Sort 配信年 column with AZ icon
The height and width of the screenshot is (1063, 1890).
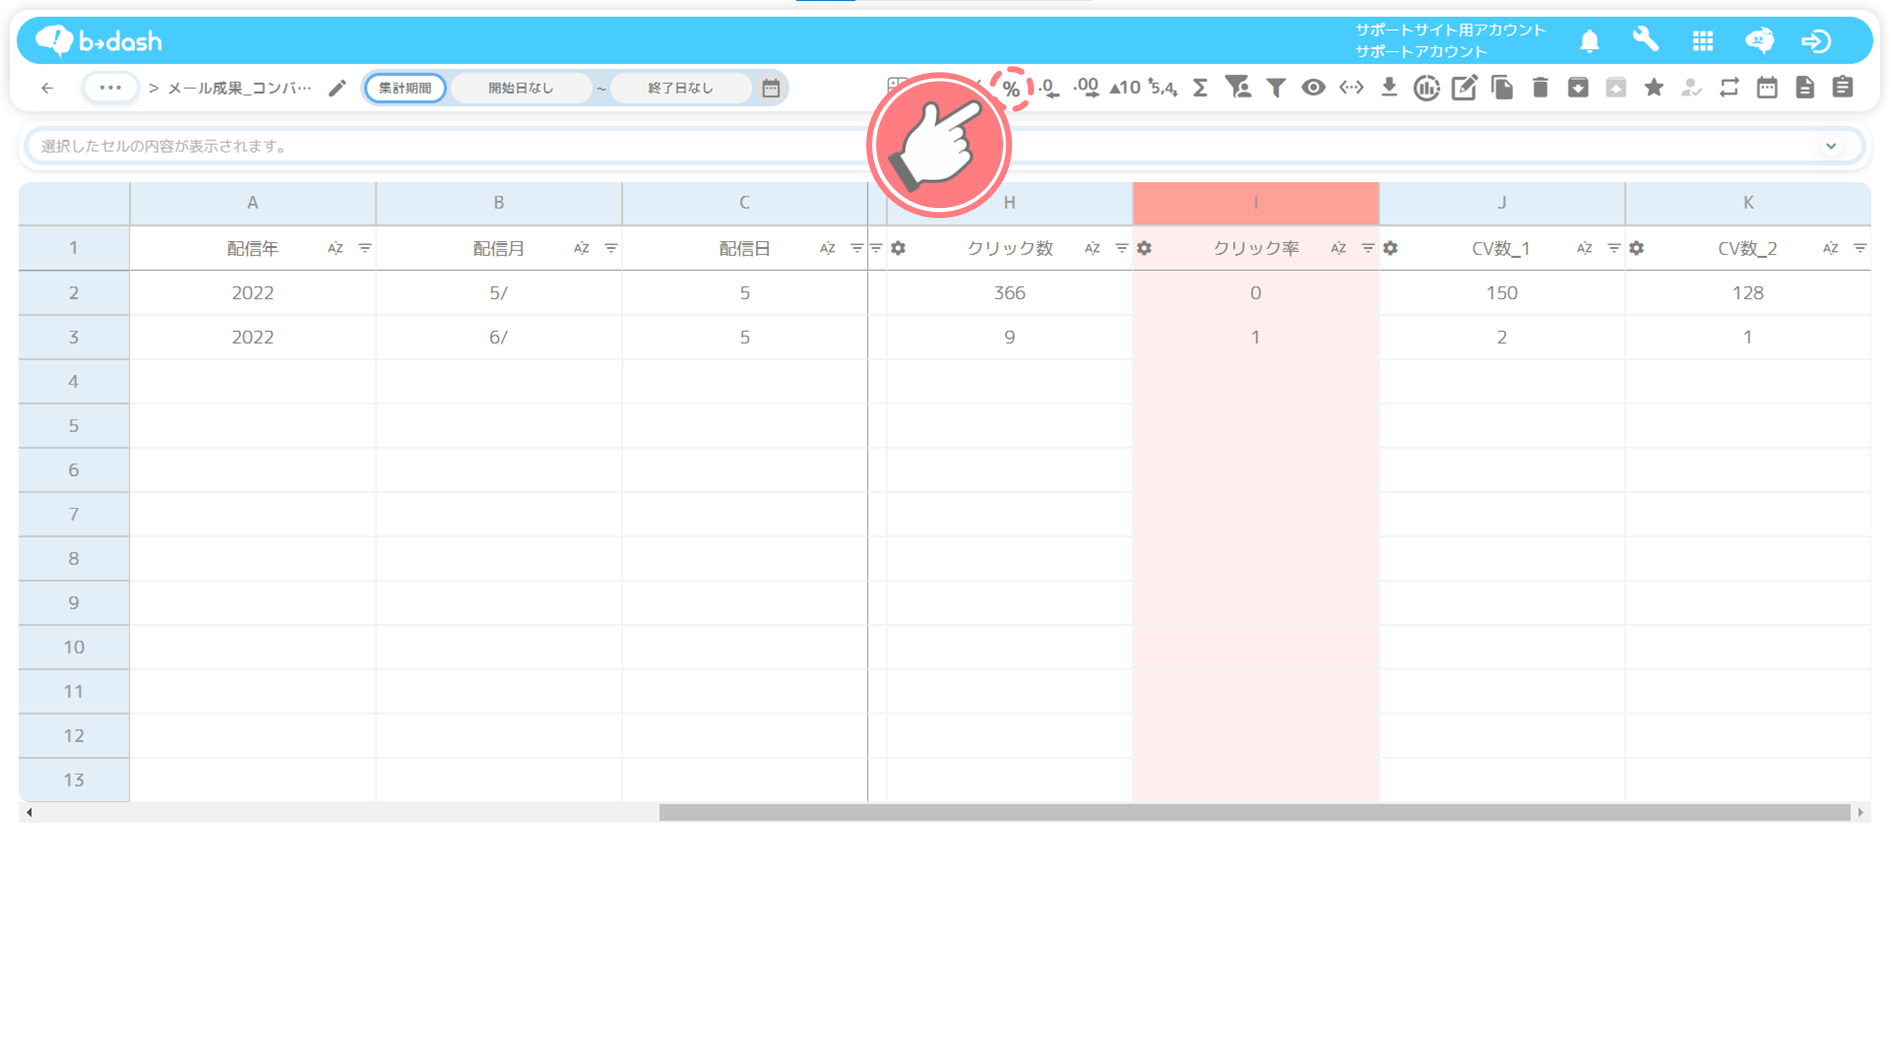(335, 248)
